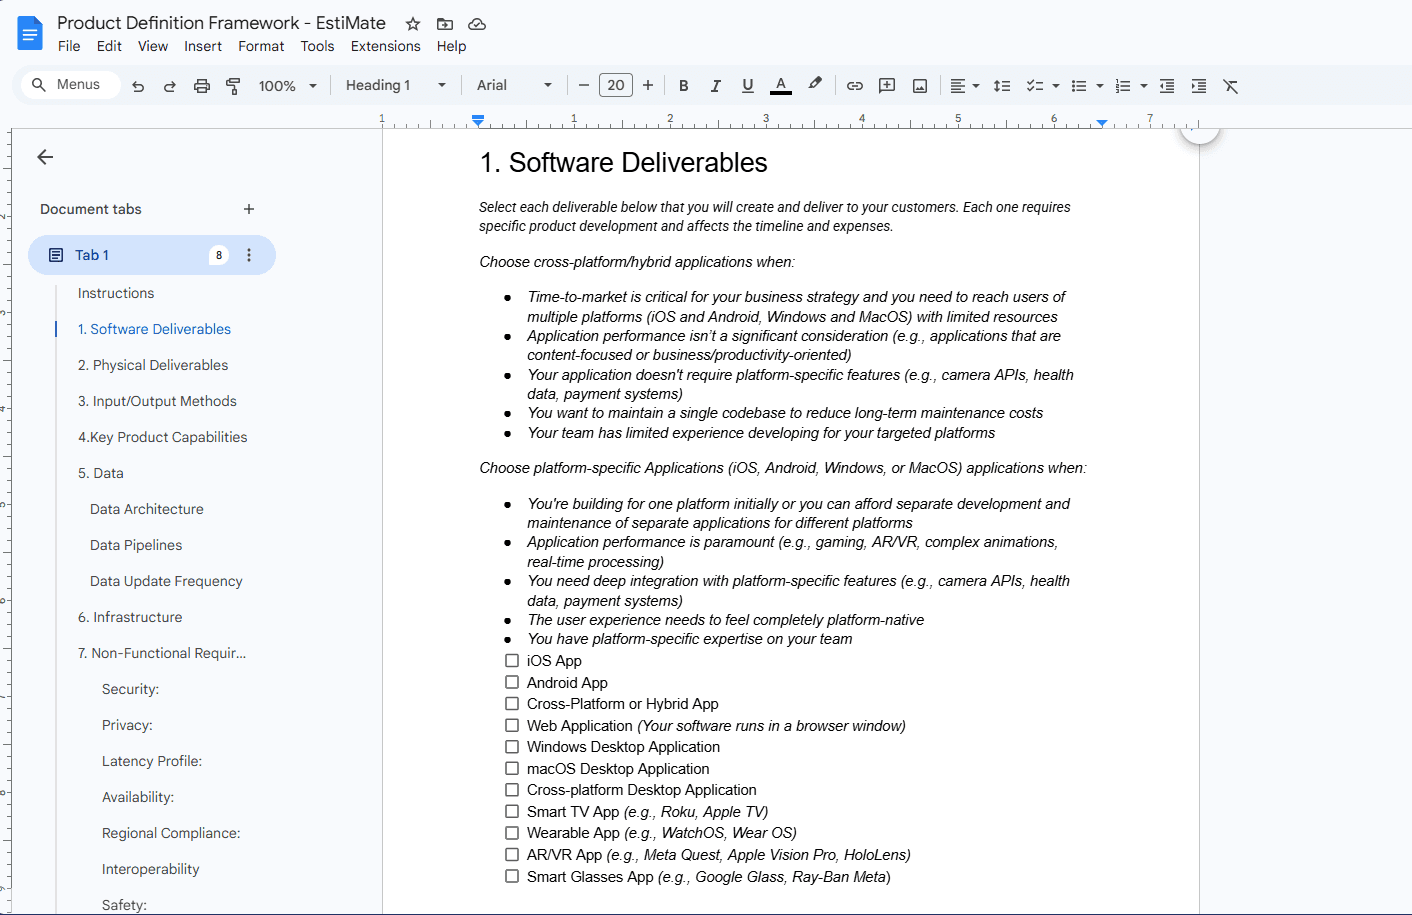Click the font size field showing 20
Screen dimensions: 1412x915
click(616, 86)
